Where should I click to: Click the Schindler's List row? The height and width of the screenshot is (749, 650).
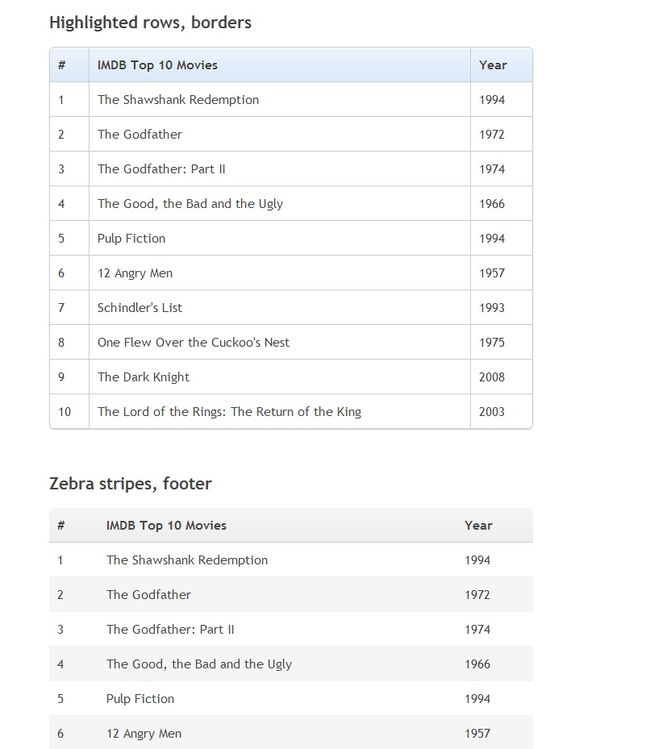291,308
